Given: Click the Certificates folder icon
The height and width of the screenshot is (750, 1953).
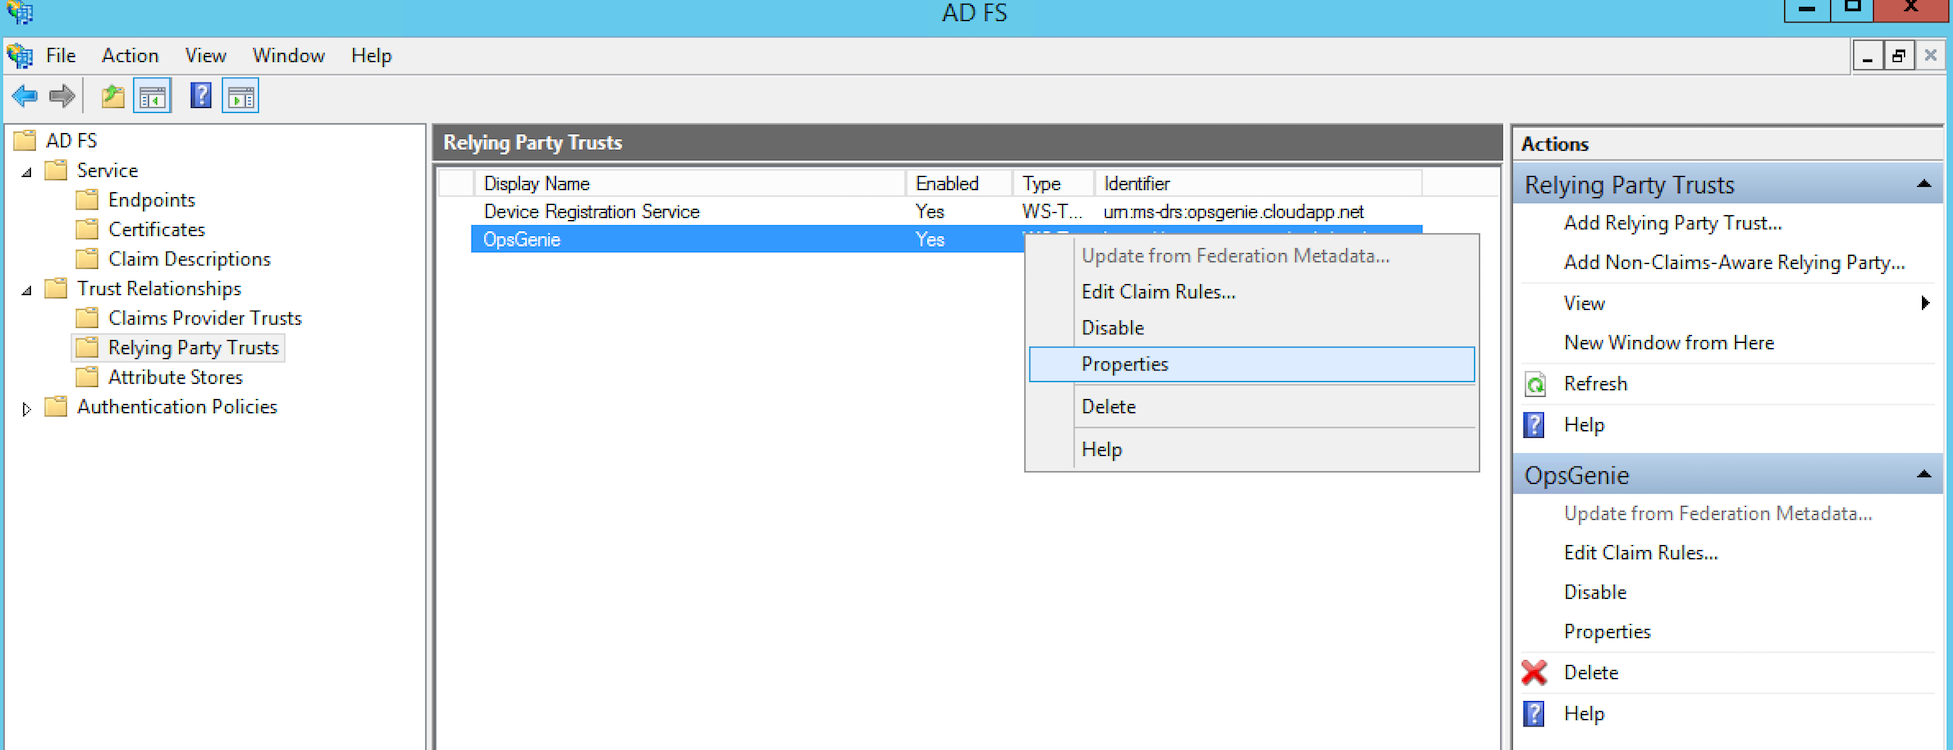Looking at the screenshot, I should (x=87, y=229).
